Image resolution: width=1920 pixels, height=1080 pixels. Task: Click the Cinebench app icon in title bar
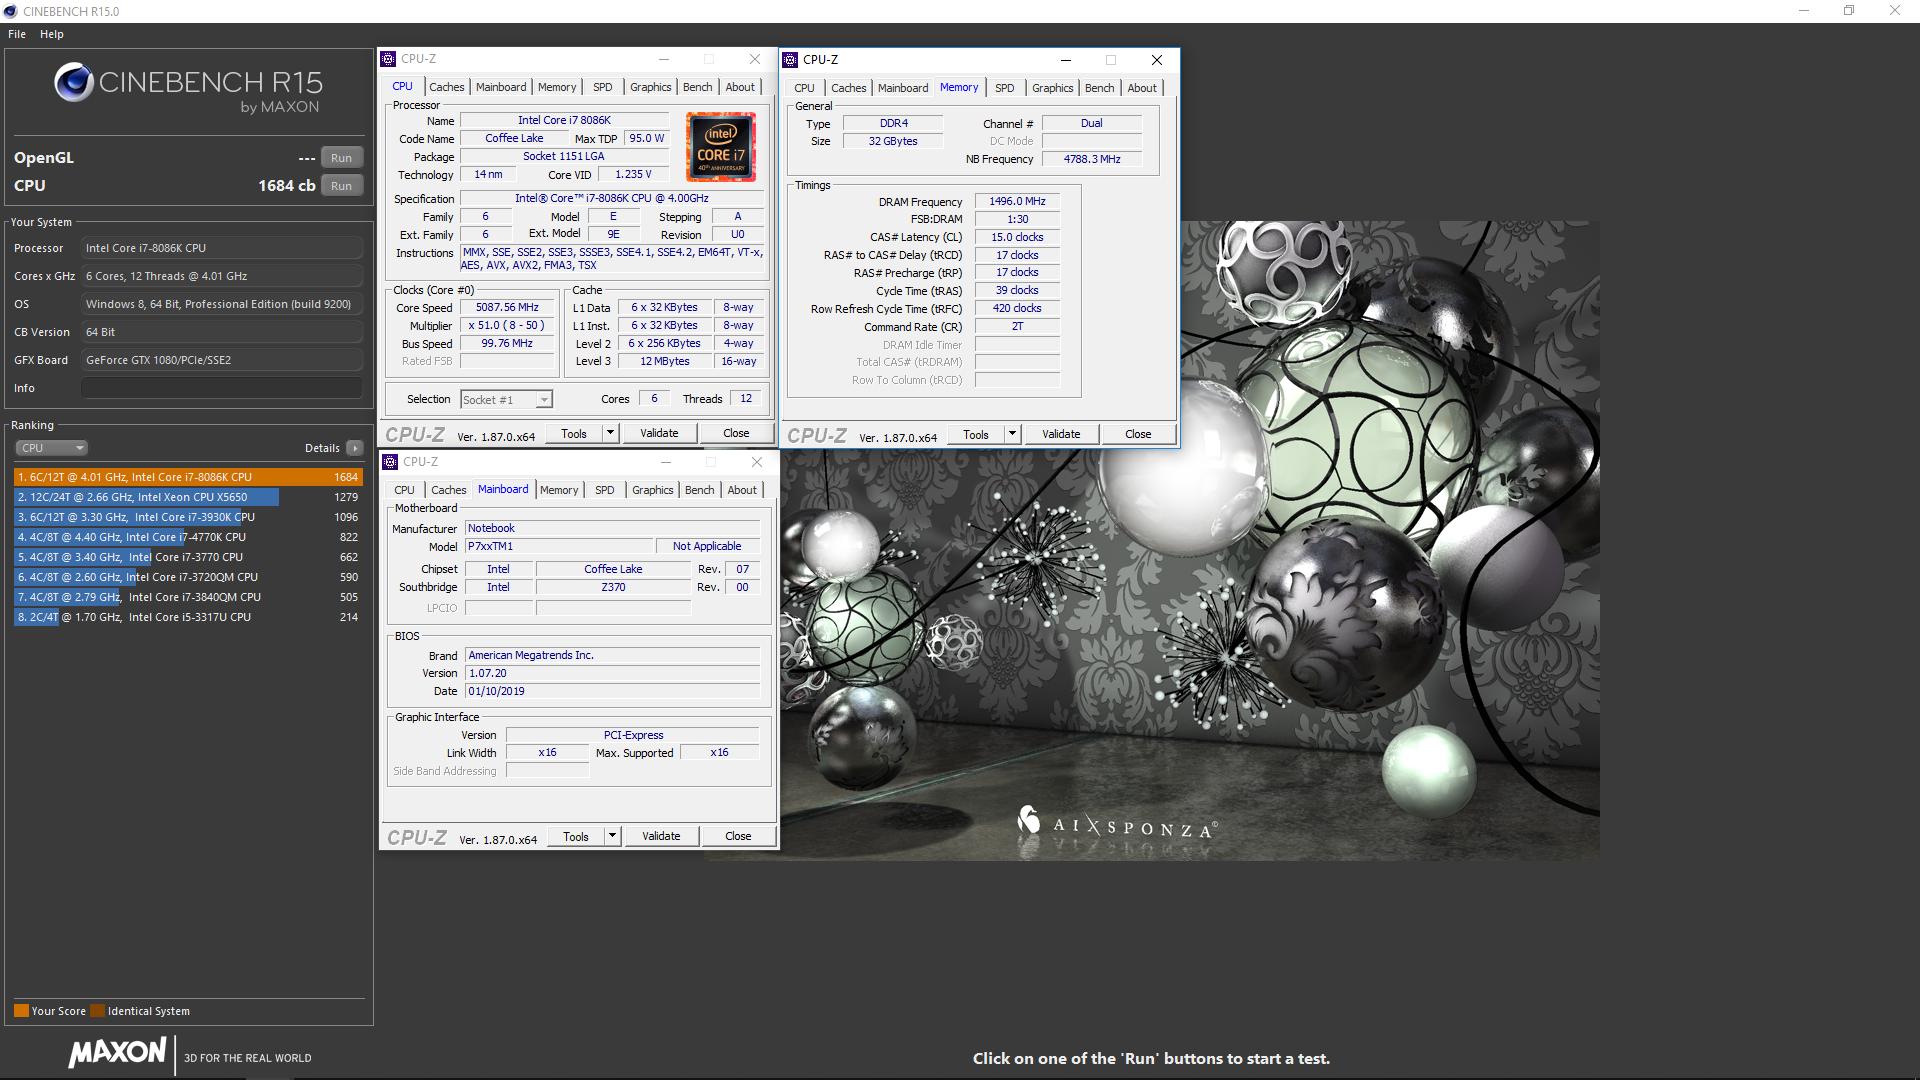click(11, 11)
